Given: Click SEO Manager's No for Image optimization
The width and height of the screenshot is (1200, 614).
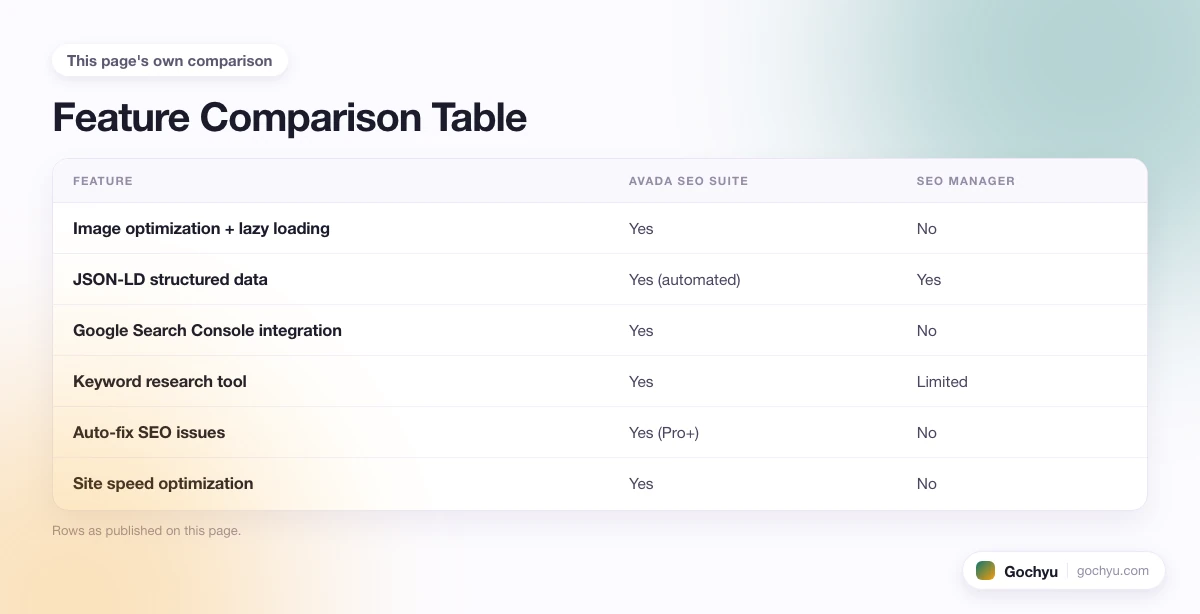Looking at the screenshot, I should click(927, 229).
